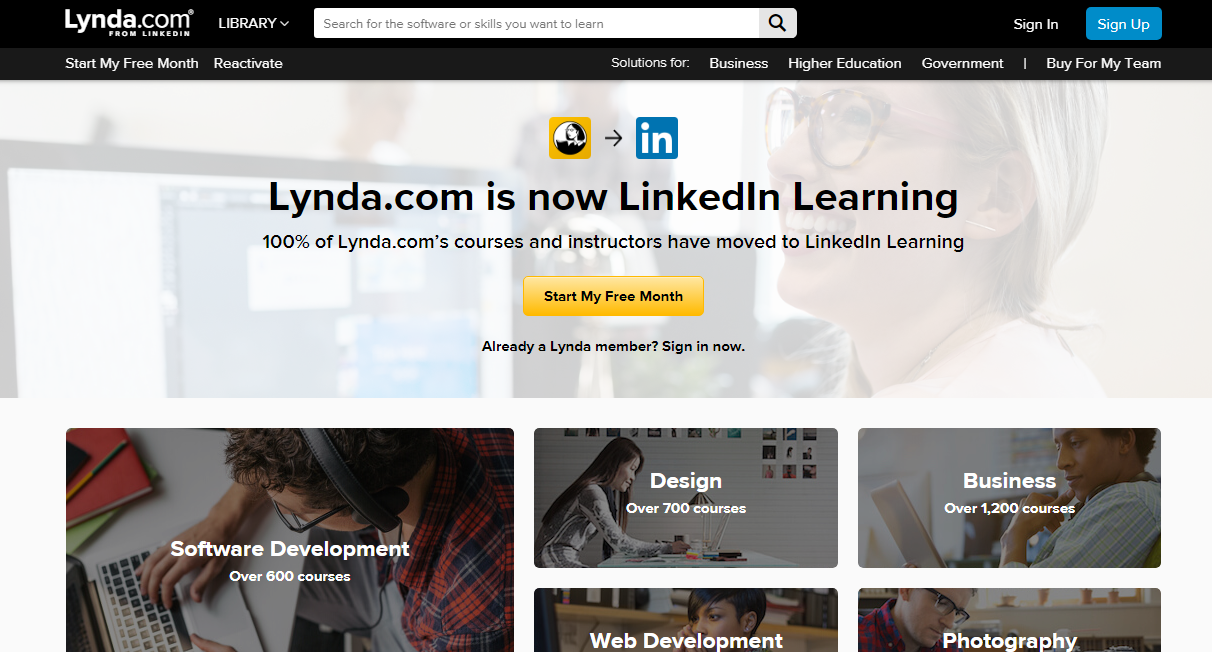Click yellow Start My Free Month button
Screen dimensions: 1212x652
[x=614, y=296]
